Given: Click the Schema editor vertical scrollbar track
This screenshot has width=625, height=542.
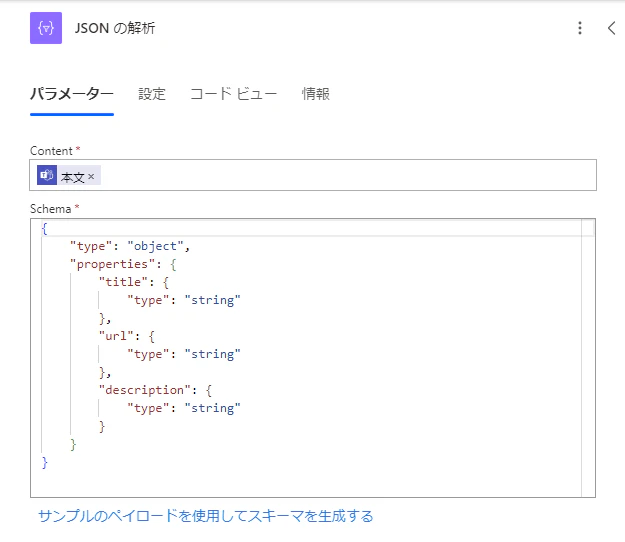Looking at the screenshot, I should pyautogui.click(x=588, y=358).
